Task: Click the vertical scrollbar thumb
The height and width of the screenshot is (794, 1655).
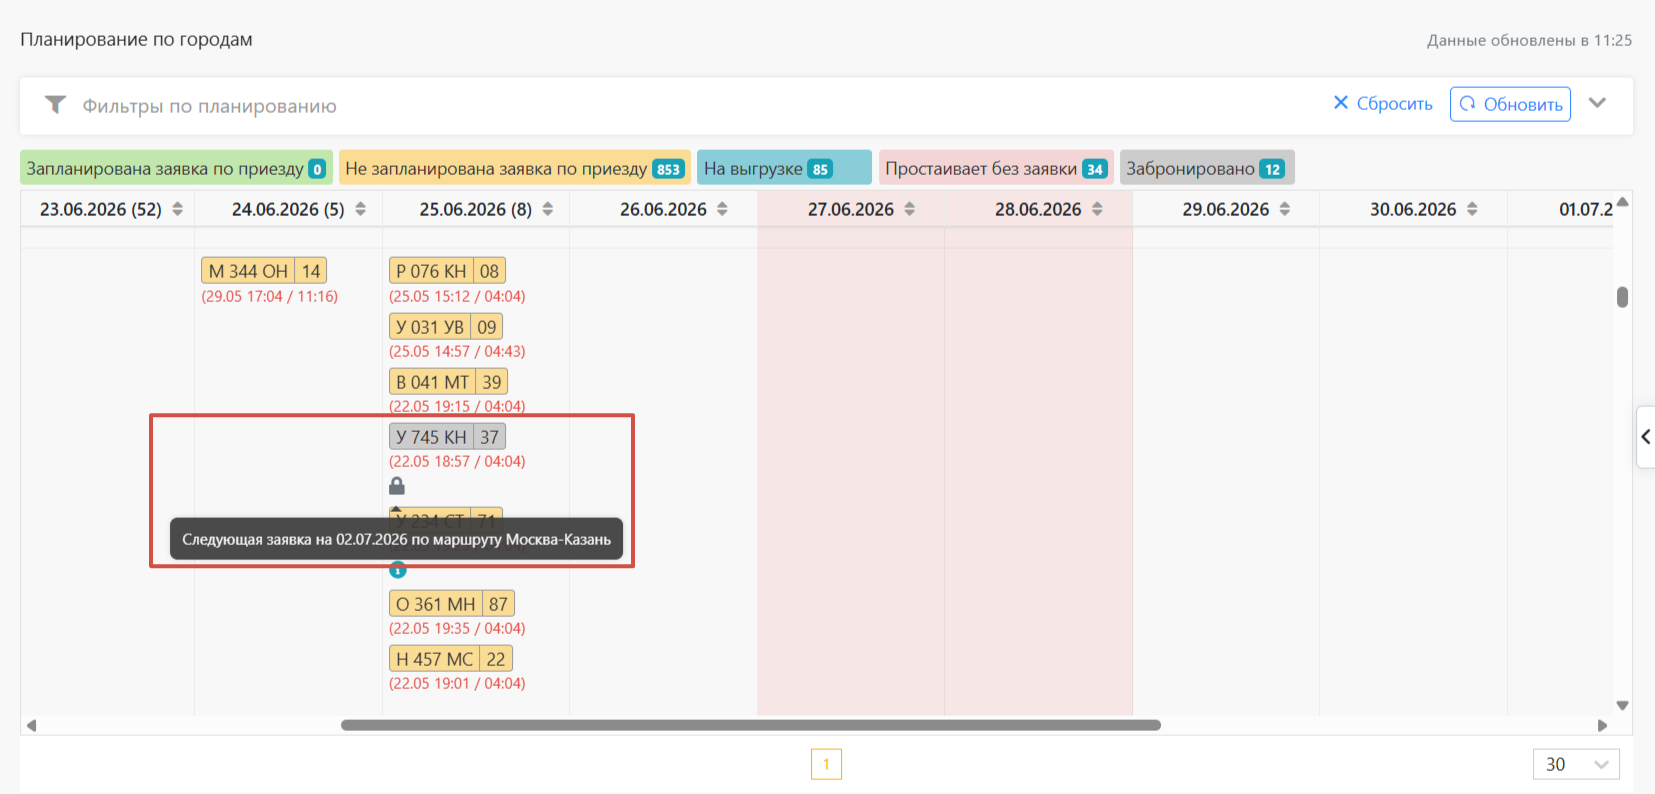Action: click(x=1622, y=297)
